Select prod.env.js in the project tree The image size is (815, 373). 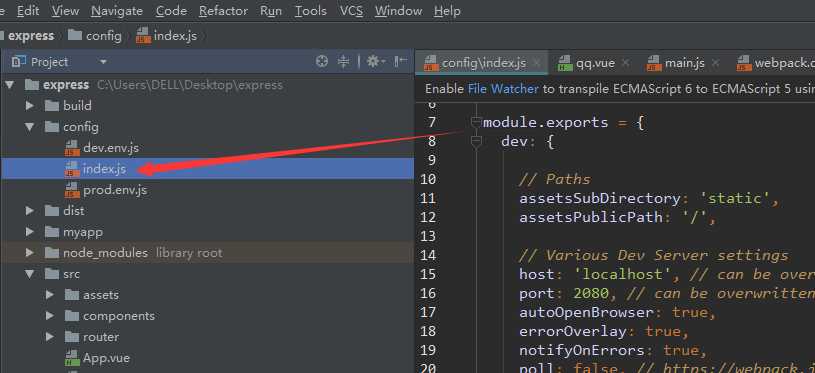pyautogui.click(x=115, y=190)
